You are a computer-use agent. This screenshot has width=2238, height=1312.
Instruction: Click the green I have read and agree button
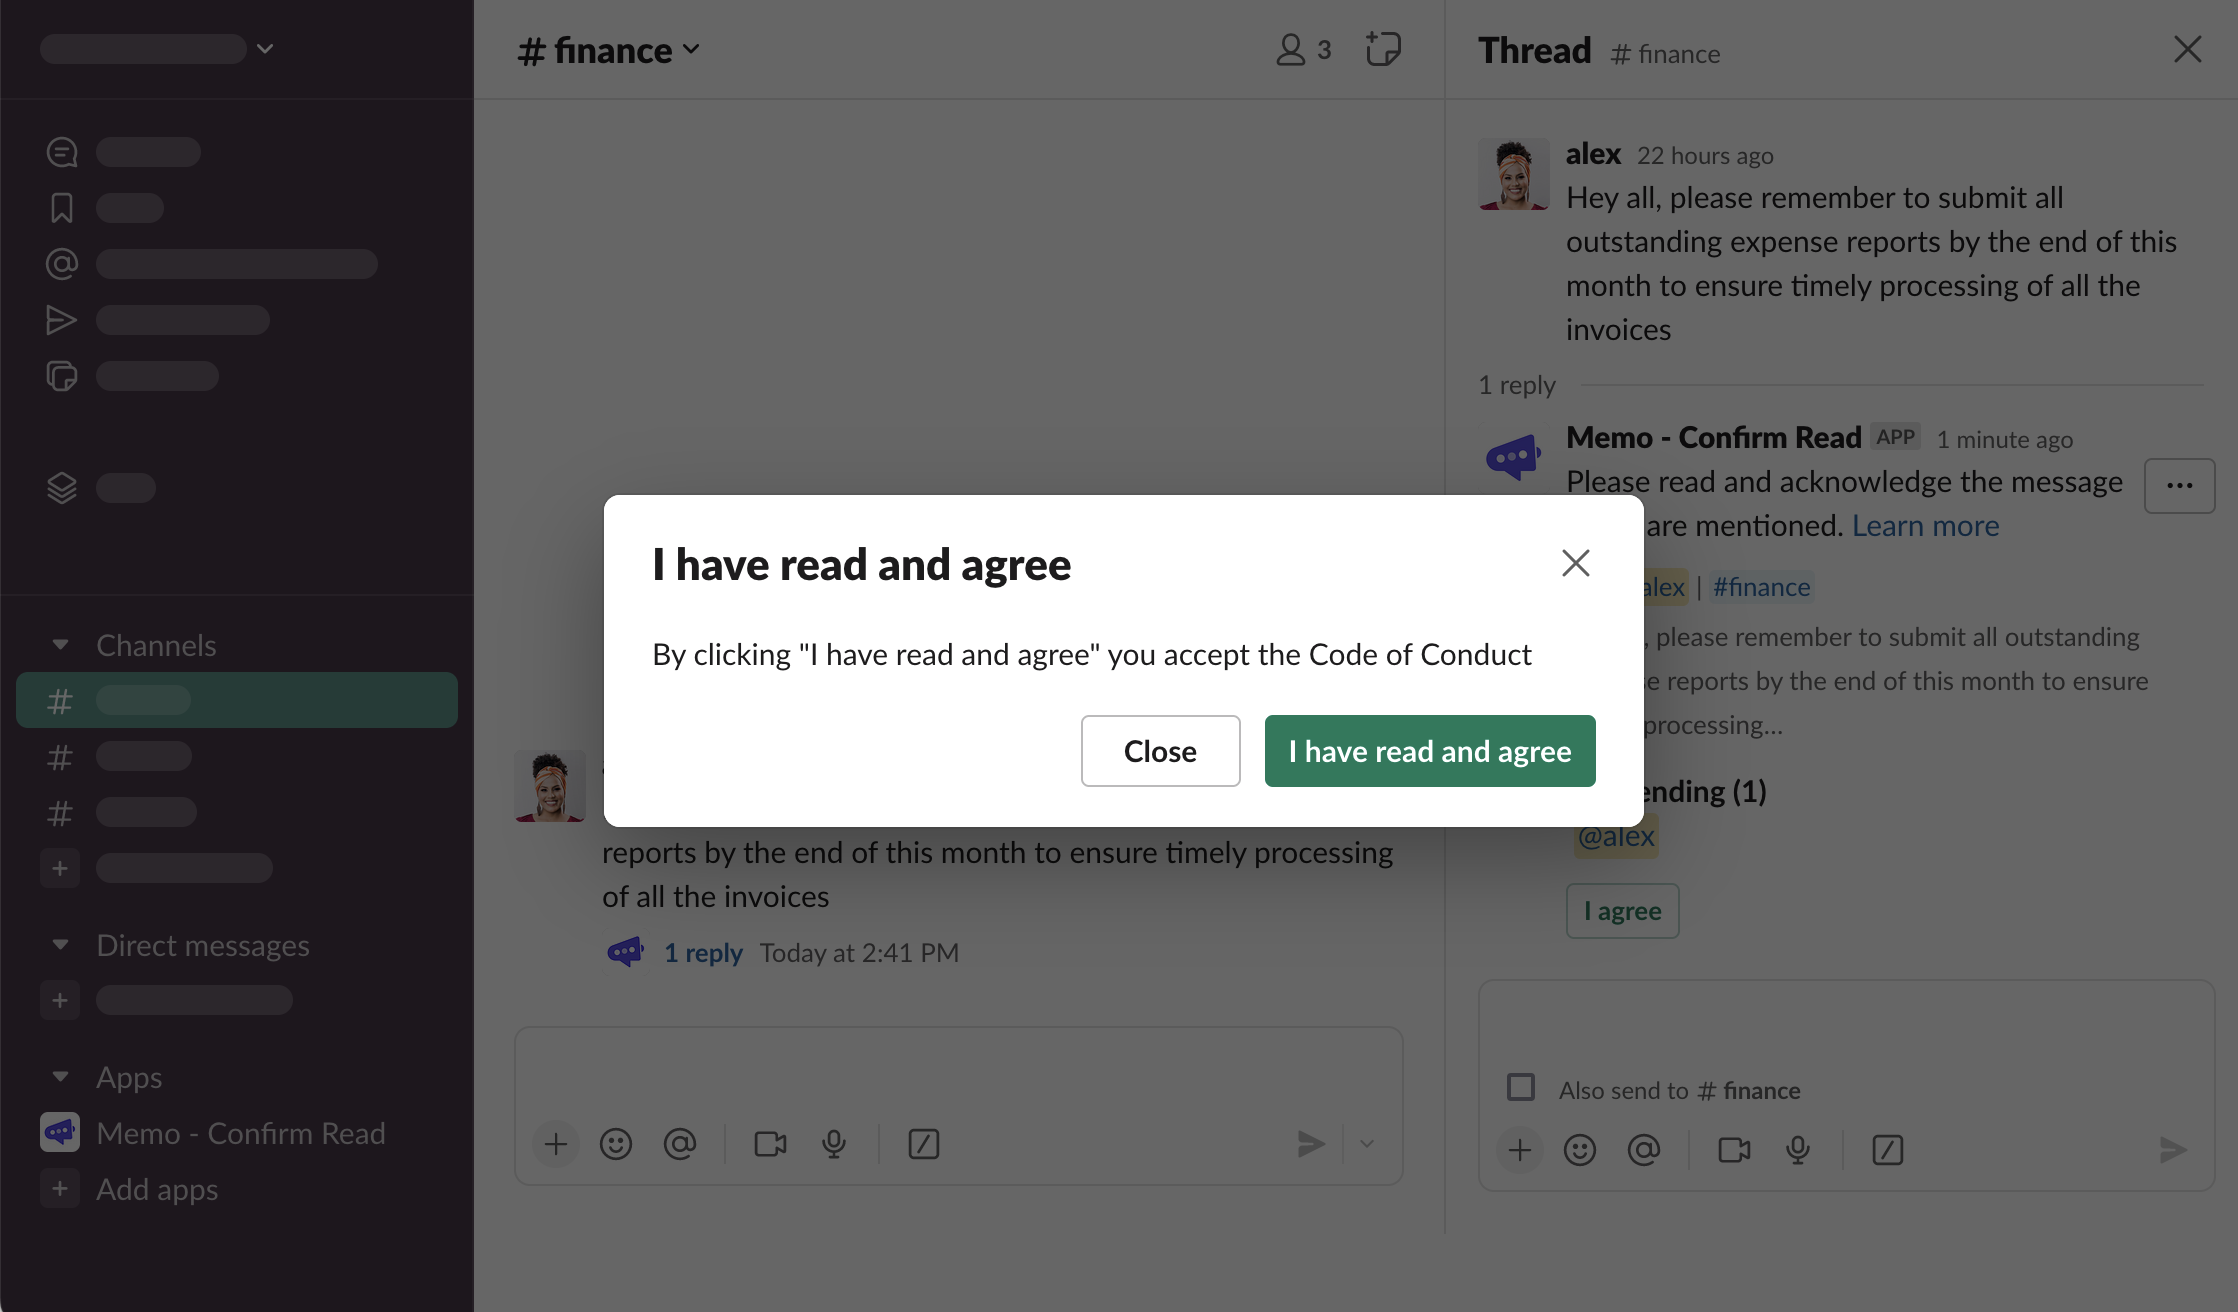click(1429, 751)
